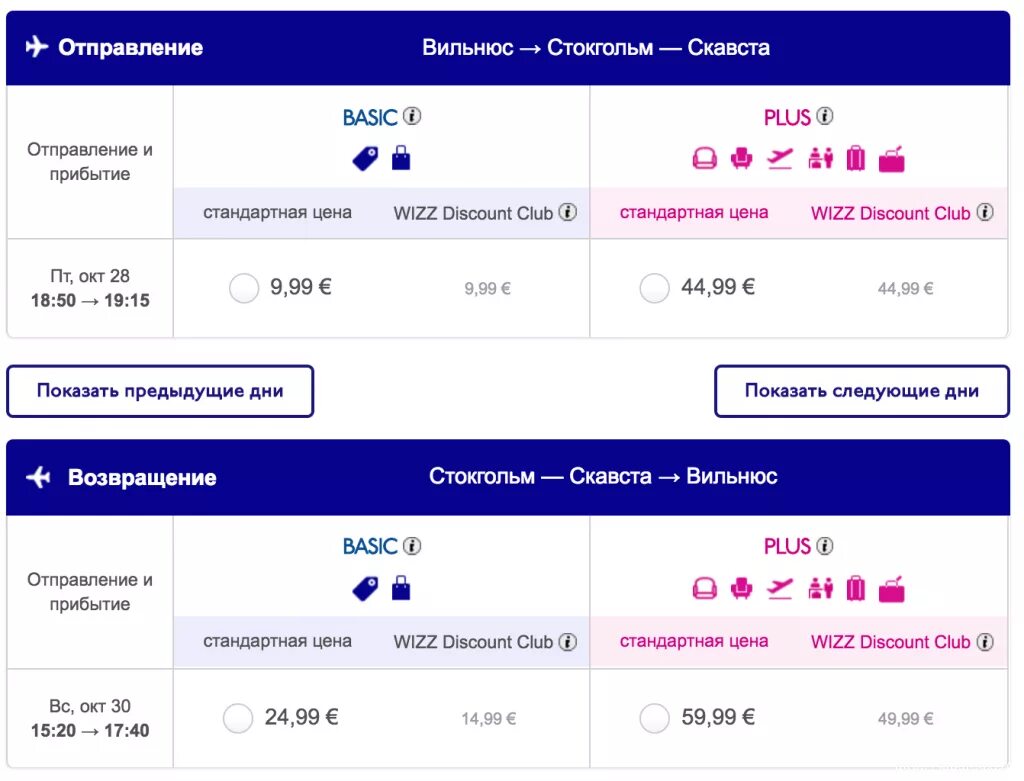
Task: Select the 44,99 € PLUS departure fare
Action: coord(654,289)
